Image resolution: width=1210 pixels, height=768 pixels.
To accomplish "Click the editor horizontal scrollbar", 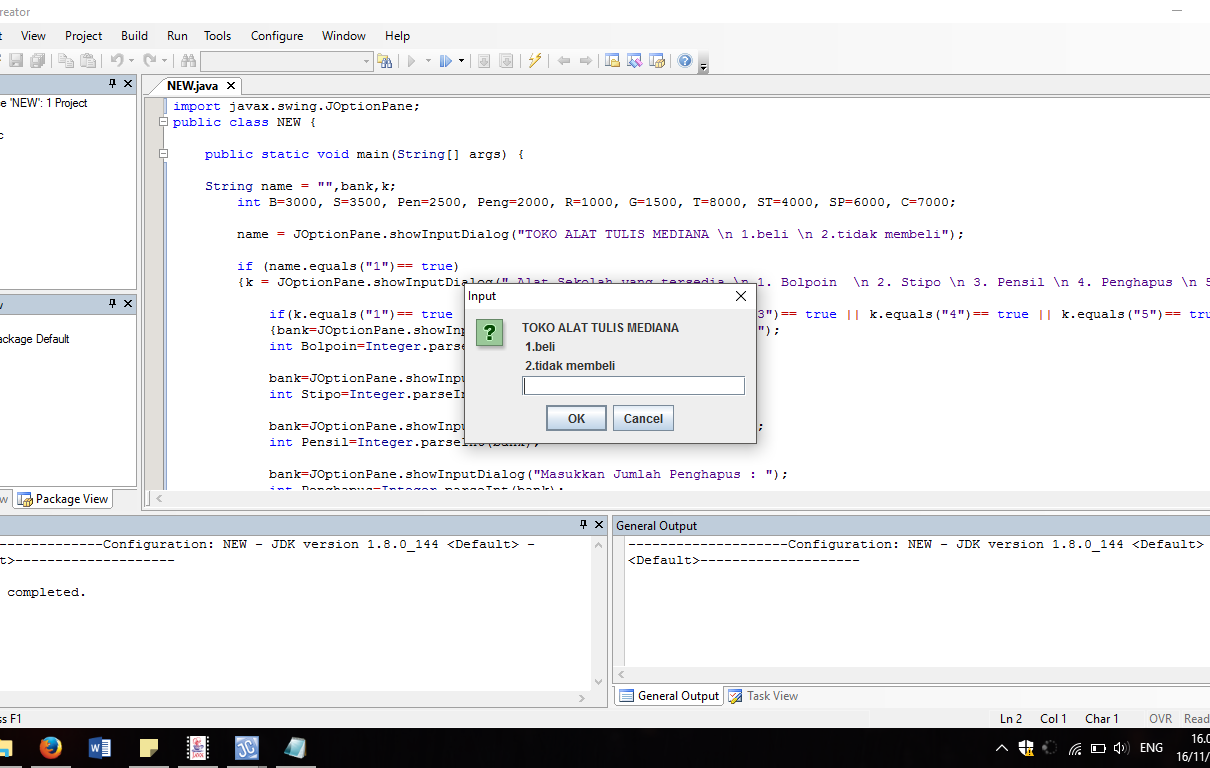I will tap(680, 498).
